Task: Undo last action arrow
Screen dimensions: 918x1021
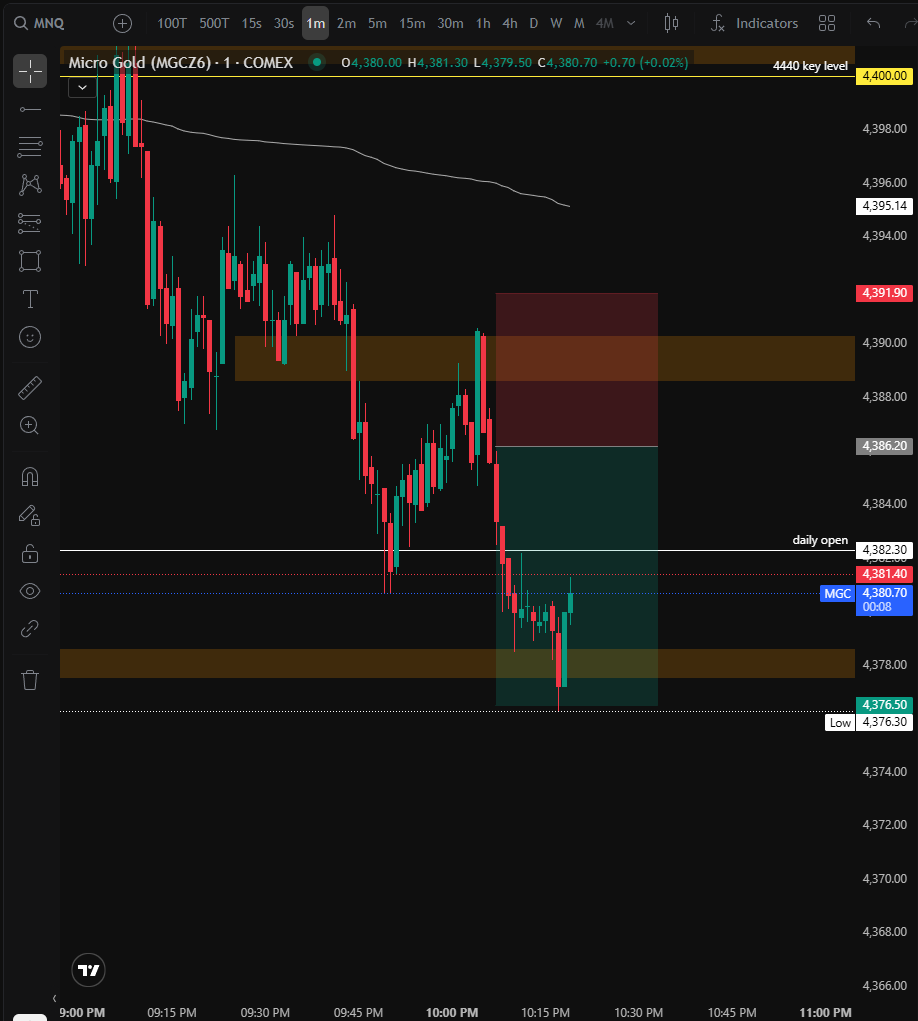Action: [874, 23]
